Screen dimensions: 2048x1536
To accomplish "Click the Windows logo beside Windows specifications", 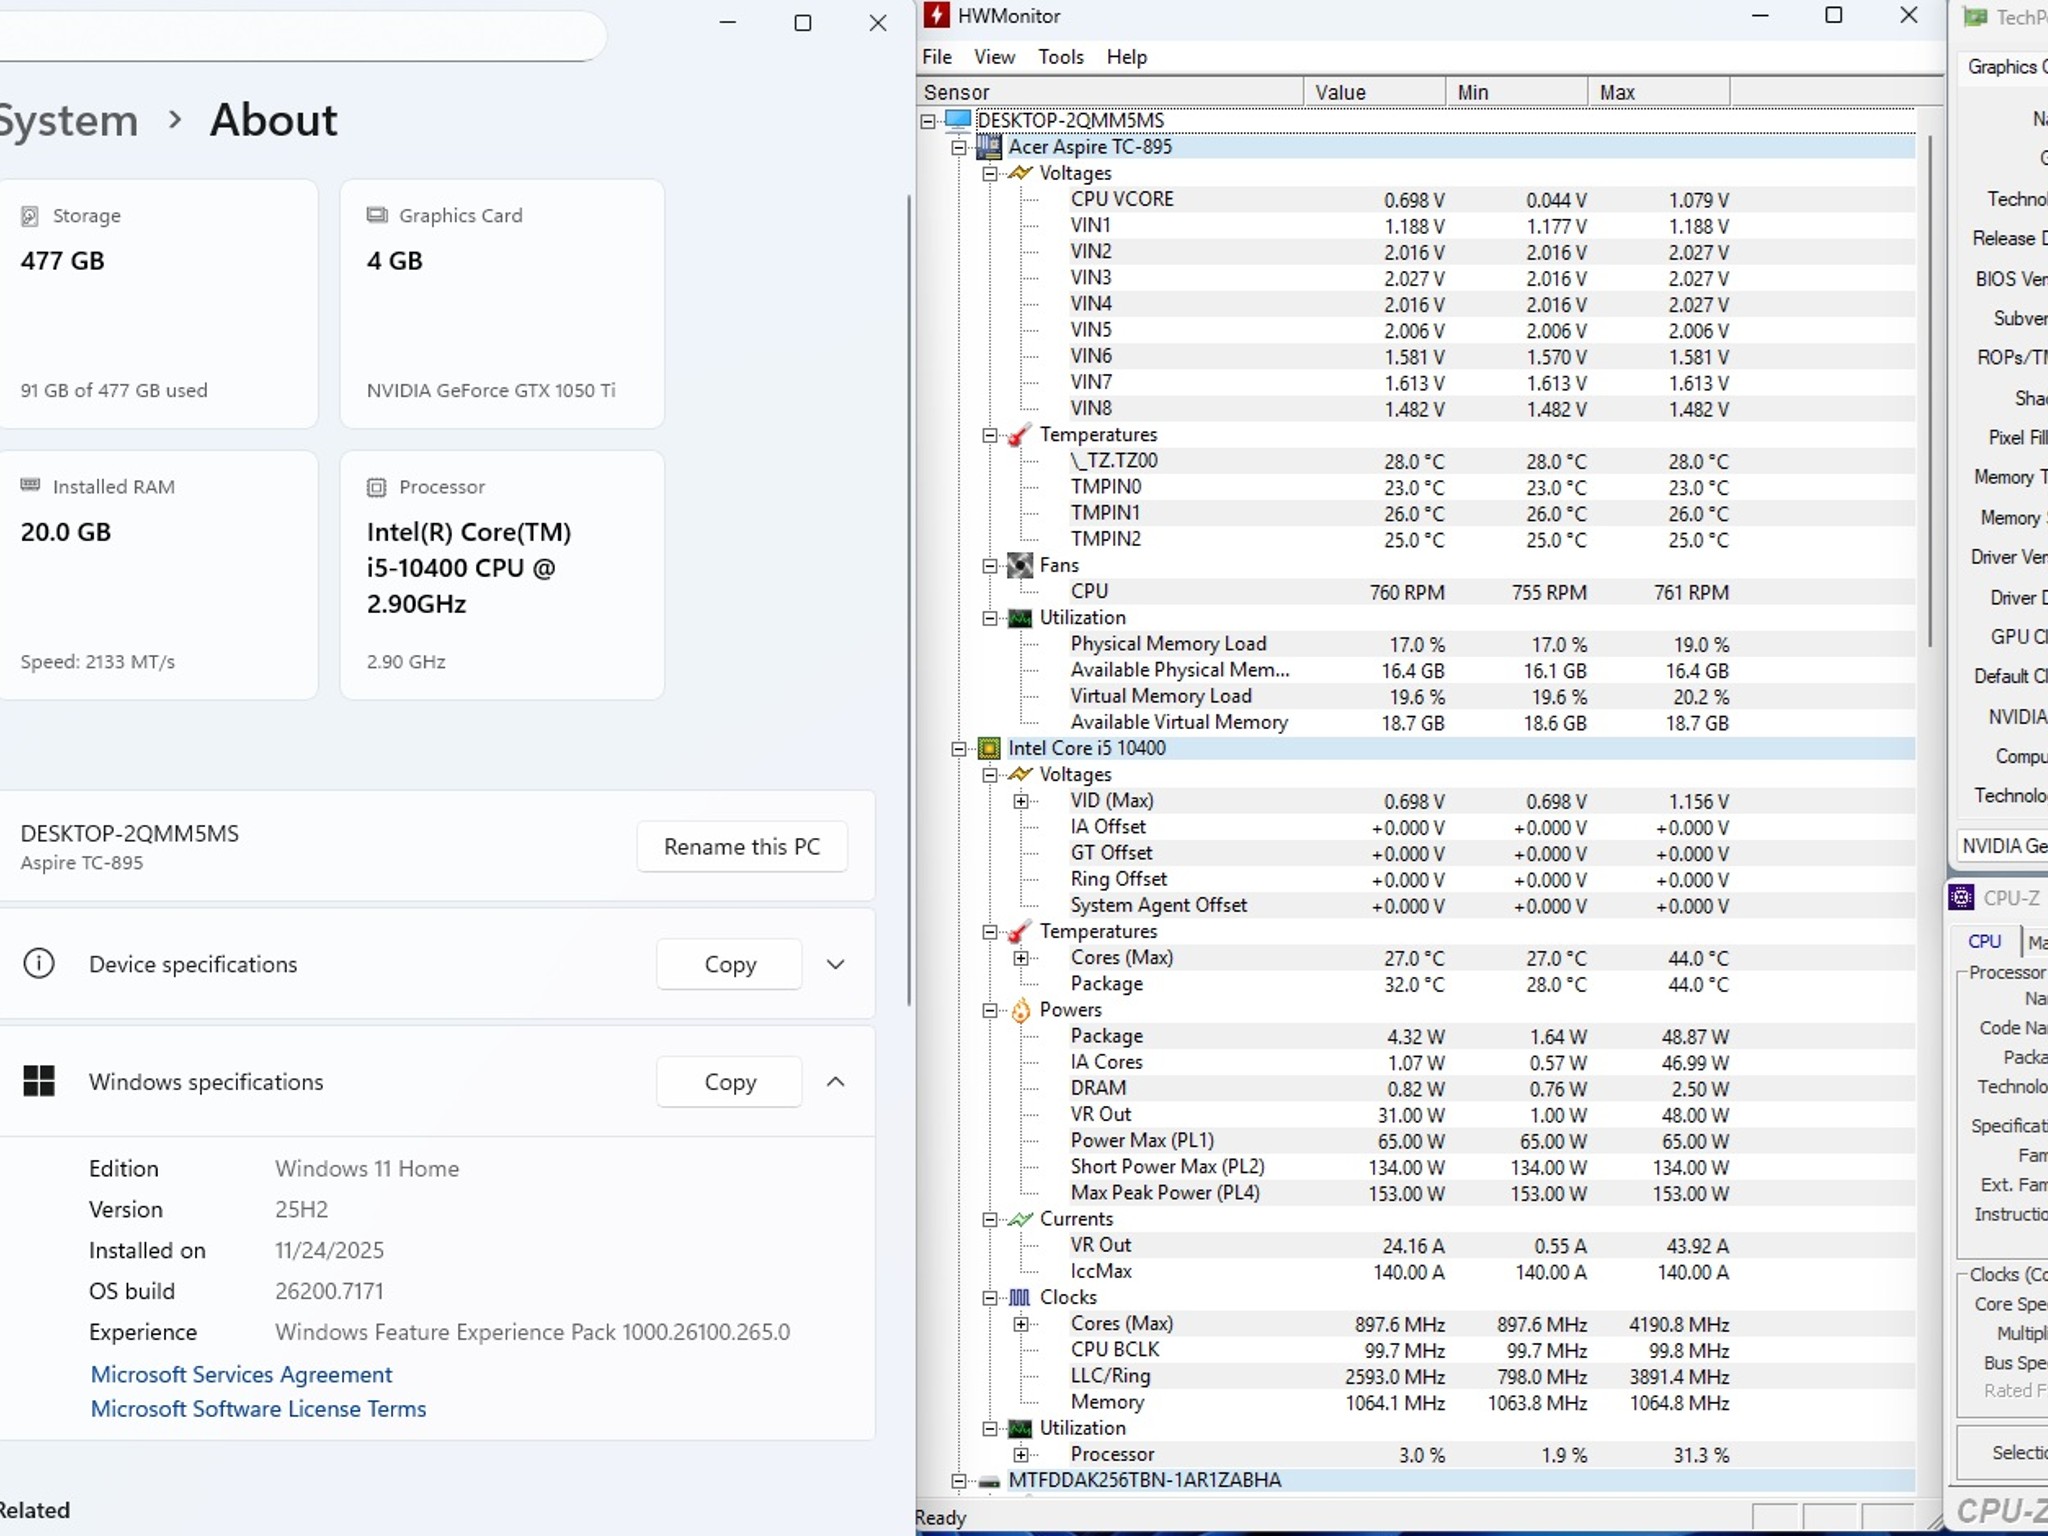I will (x=39, y=1081).
